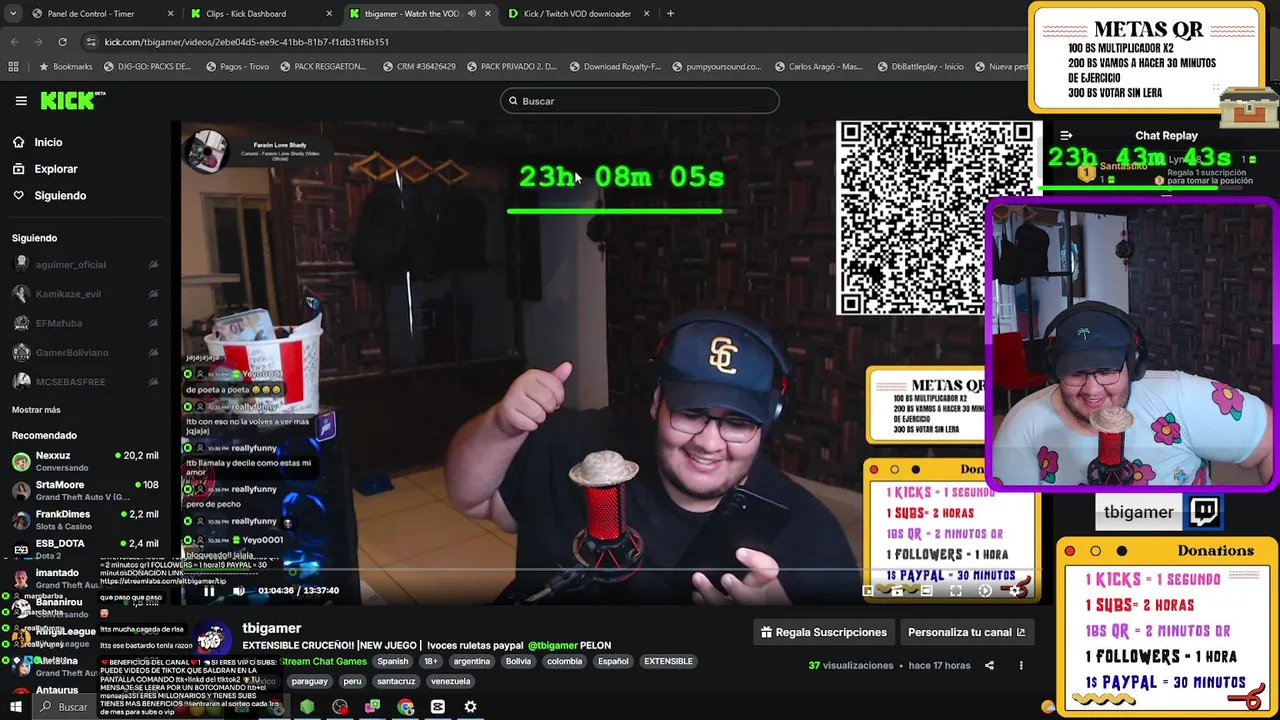Image resolution: width=1280 pixels, height=720 pixels.
Task: Select the 18+ tag
Action: [430, 661]
